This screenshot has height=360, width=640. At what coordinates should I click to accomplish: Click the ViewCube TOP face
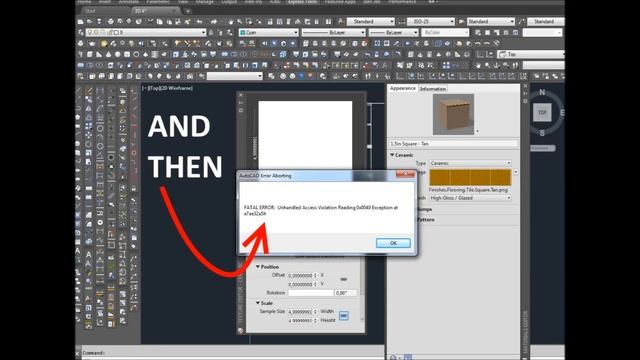[542, 112]
